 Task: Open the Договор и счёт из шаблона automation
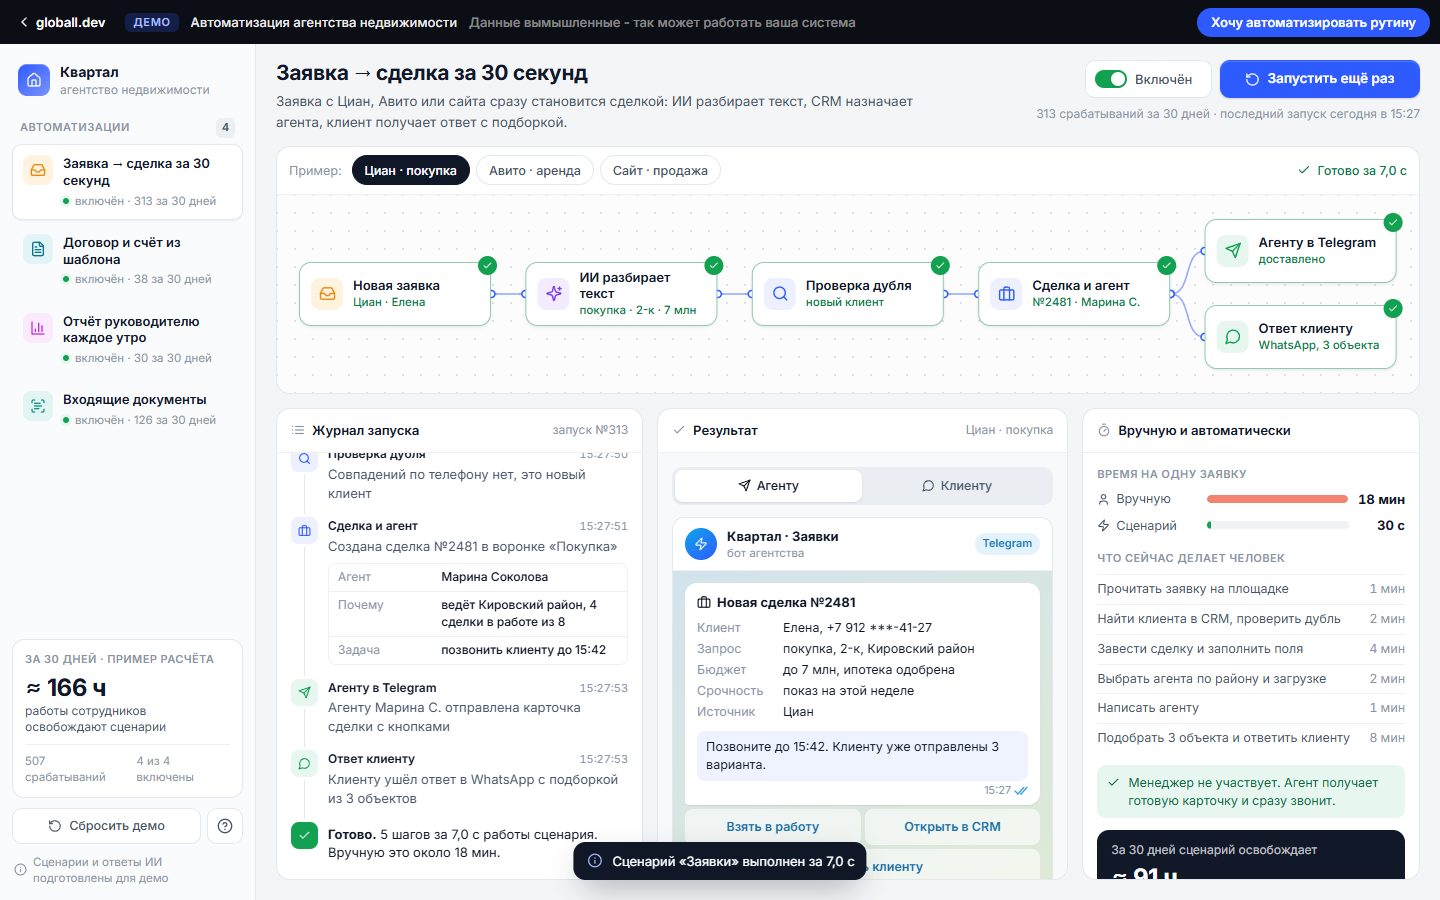pyautogui.click(x=128, y=260)
